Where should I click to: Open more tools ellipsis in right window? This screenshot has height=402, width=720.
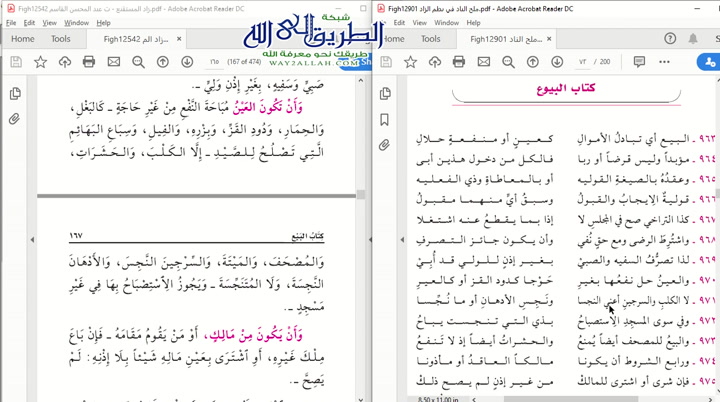(664, 62)
